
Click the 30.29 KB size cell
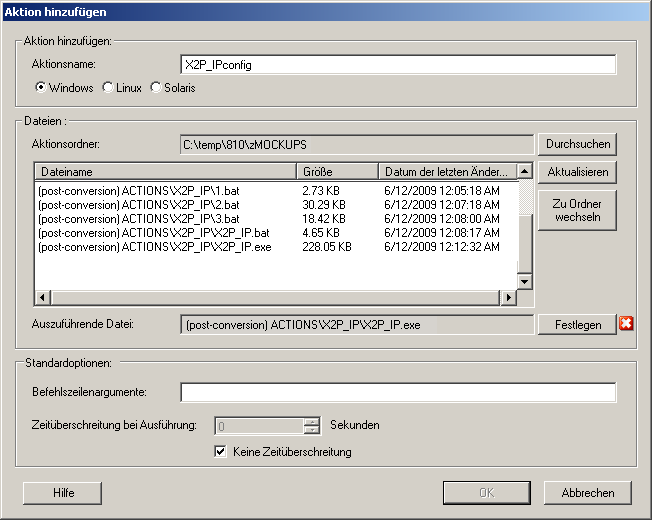(x=324, y=205)
